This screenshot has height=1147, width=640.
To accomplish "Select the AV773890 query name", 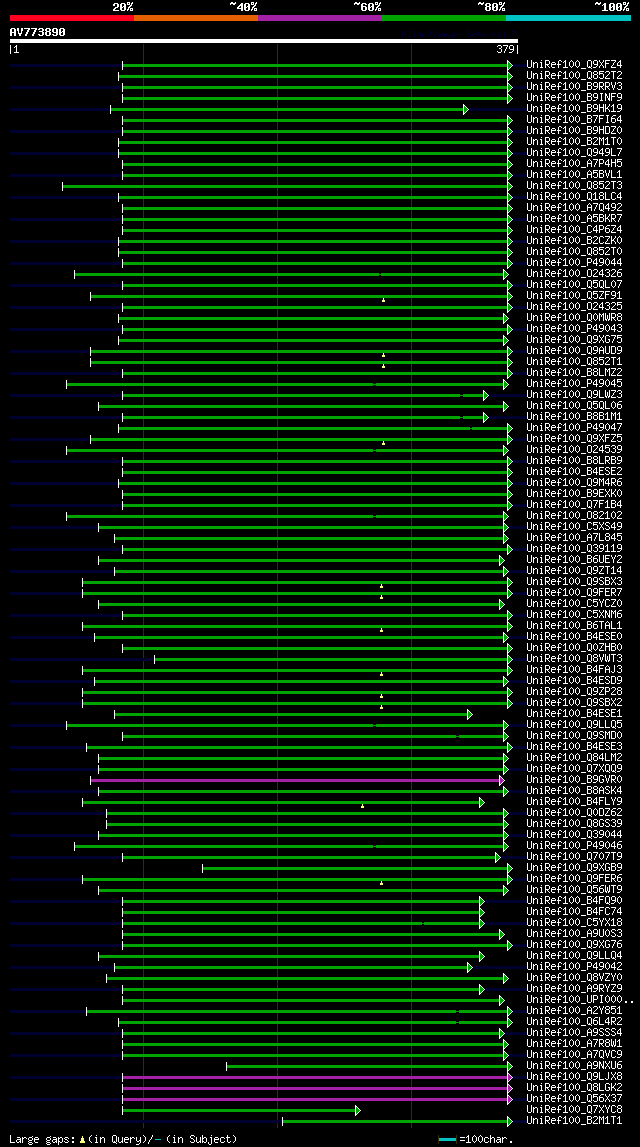I will click(x=37, y=32).
